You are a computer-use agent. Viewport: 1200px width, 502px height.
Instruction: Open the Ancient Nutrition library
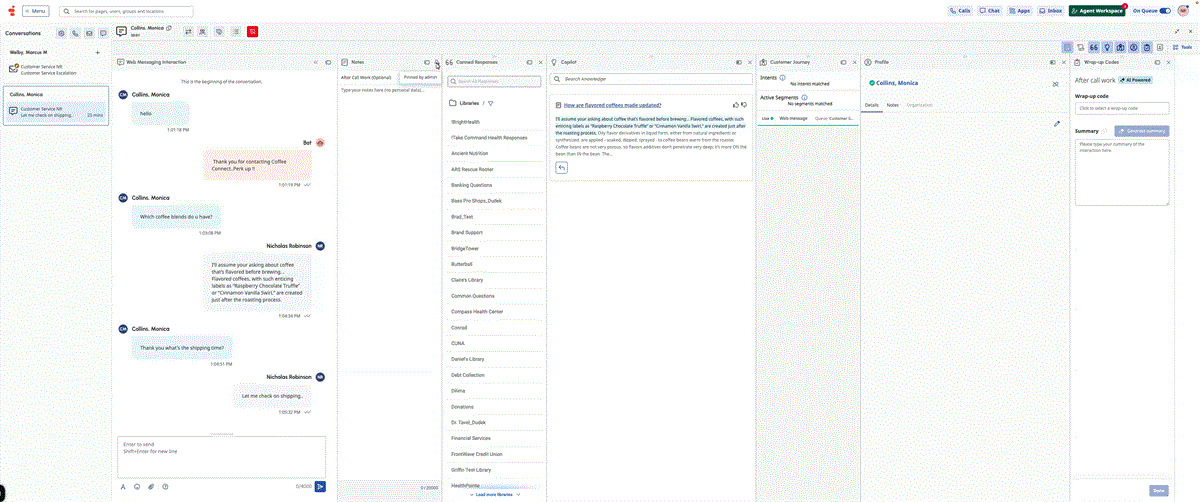pos(495,153)
